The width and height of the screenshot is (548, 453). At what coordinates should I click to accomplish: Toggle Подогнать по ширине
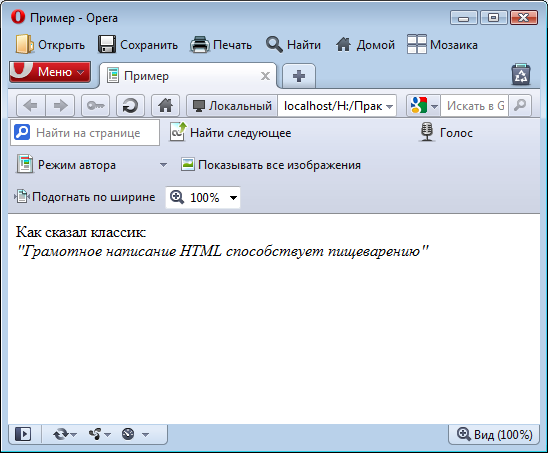point(85,197)
